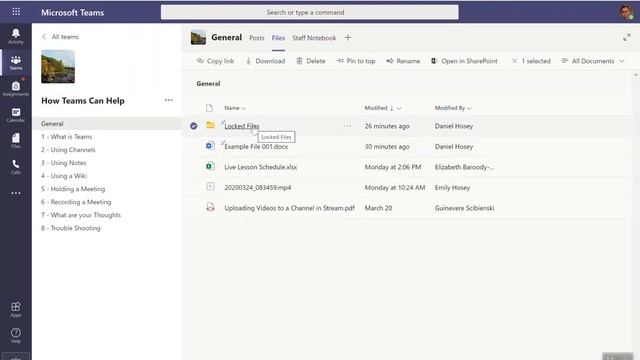Go back to All teams
This screenshot has width=640, height=360.
(x=60, y=37)
